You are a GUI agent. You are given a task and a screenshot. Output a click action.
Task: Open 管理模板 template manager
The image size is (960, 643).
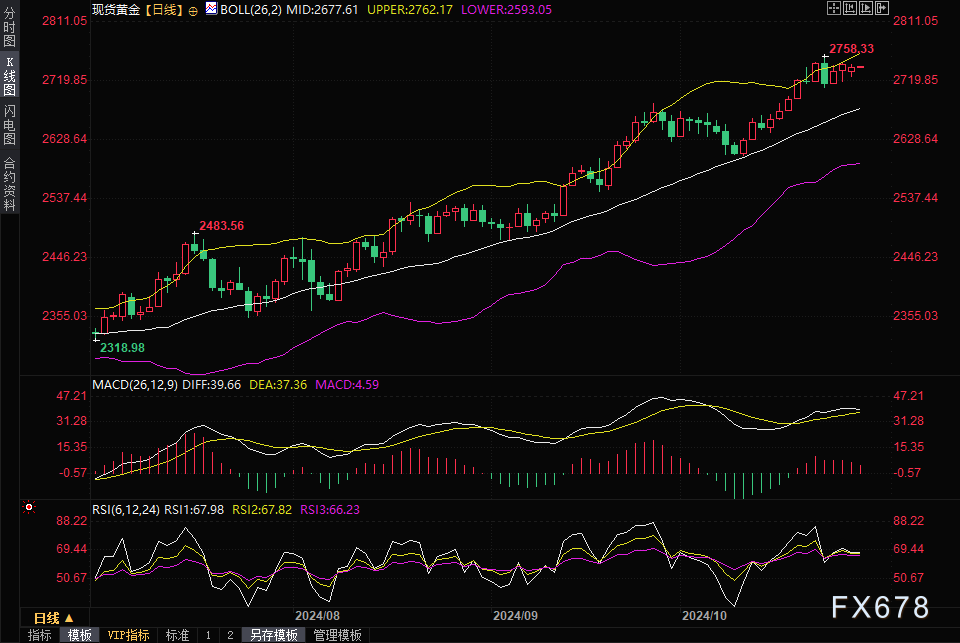tap(337, 635)
